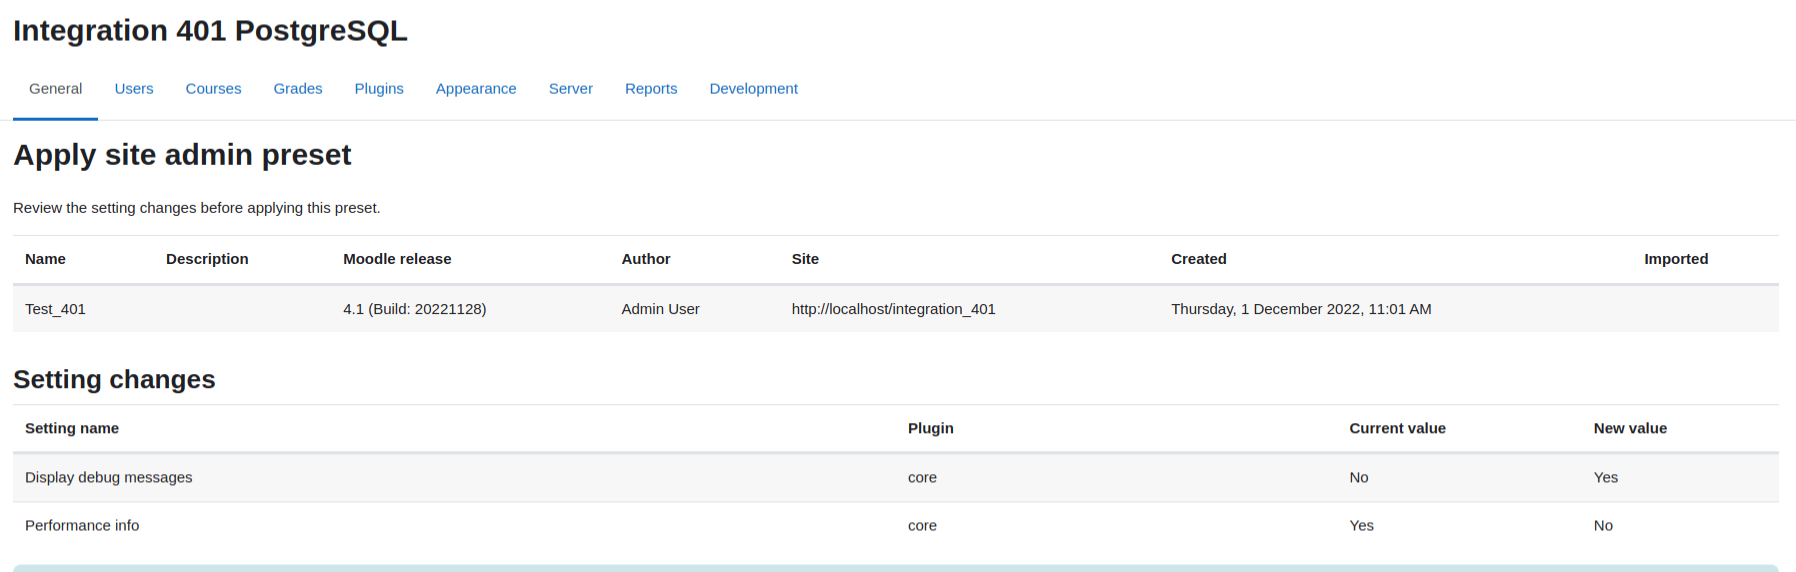Go to the Grades tab
The width and height of the screenshot is (1796, 572).
click(x=298, y=89)
